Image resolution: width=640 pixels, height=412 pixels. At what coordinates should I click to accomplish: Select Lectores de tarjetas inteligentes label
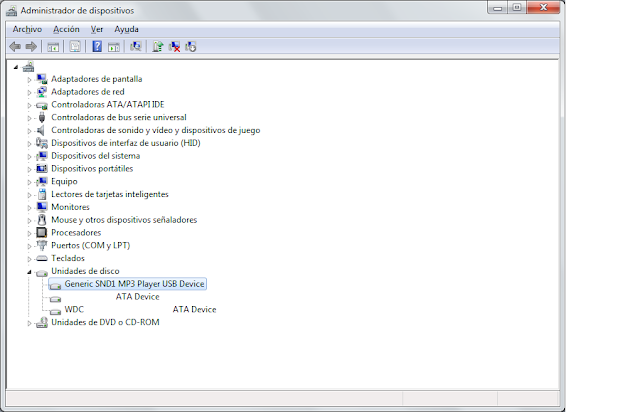click(110, 194)
